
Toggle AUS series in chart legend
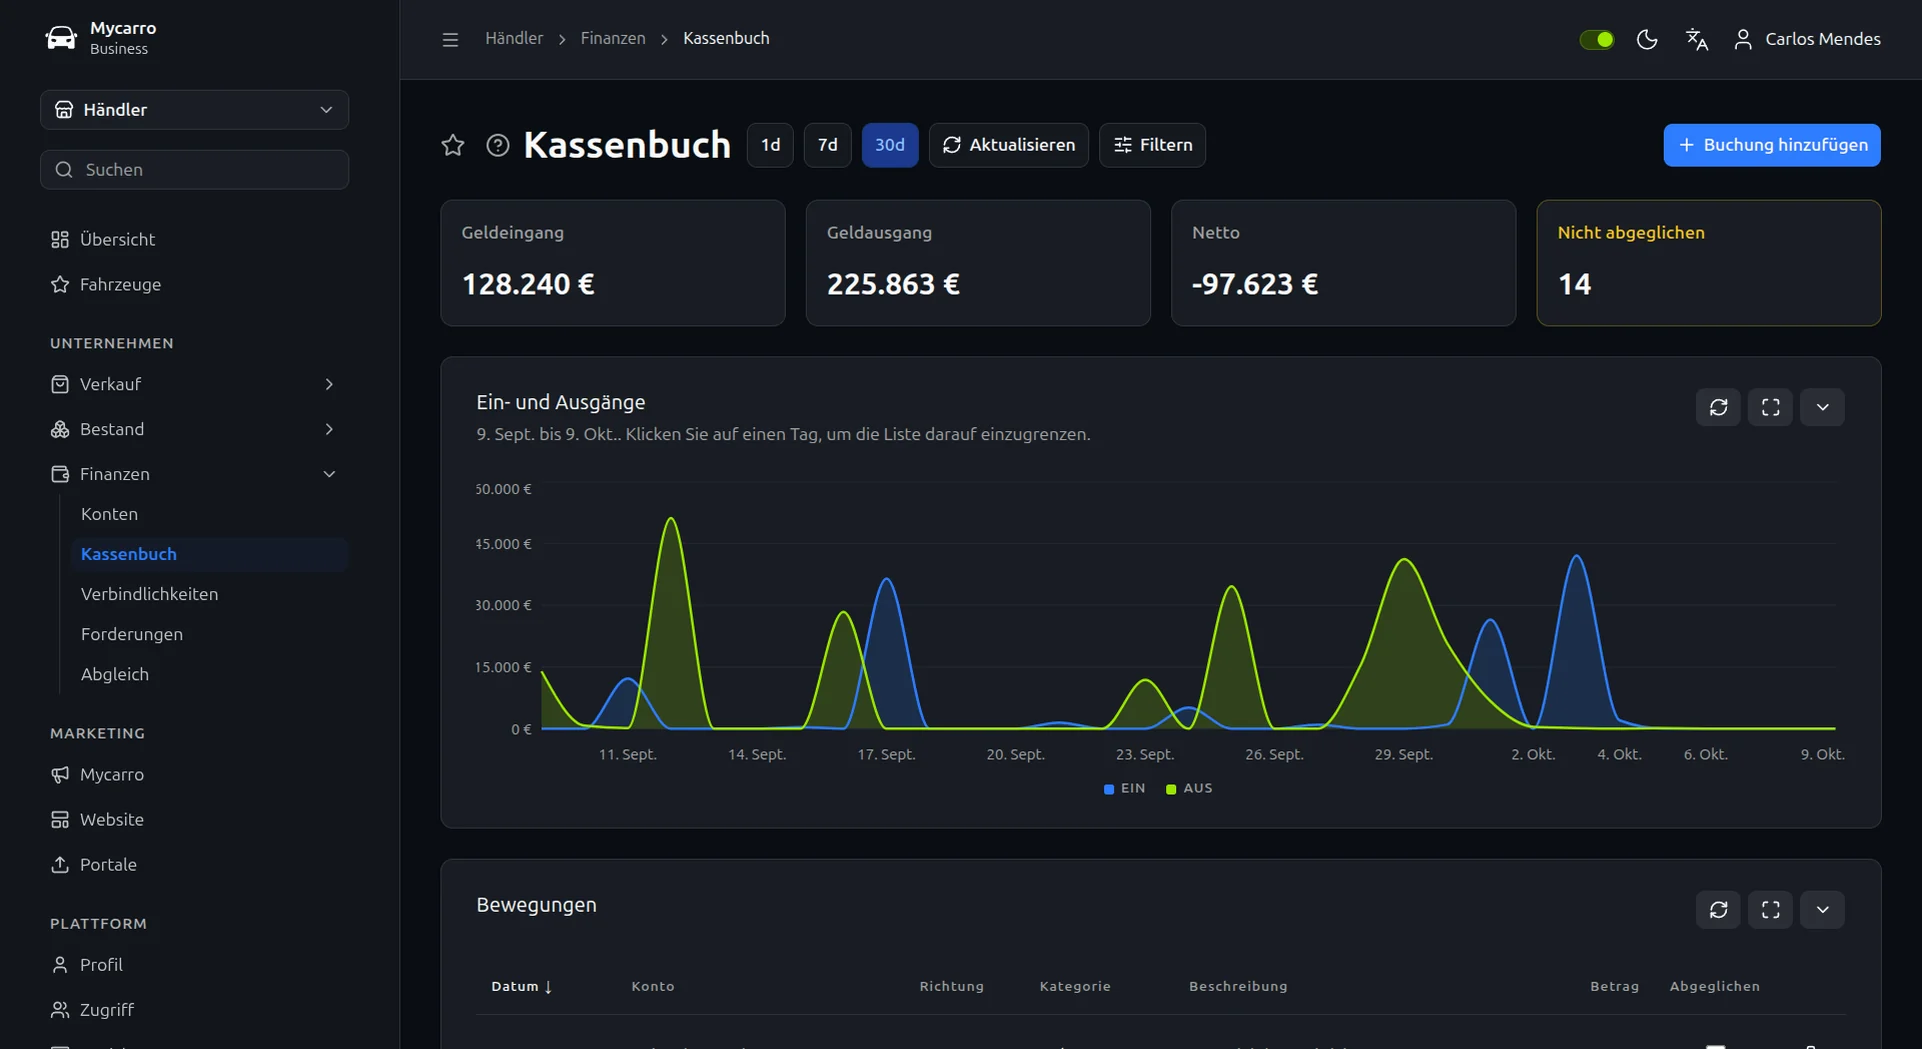point(1189,788)
